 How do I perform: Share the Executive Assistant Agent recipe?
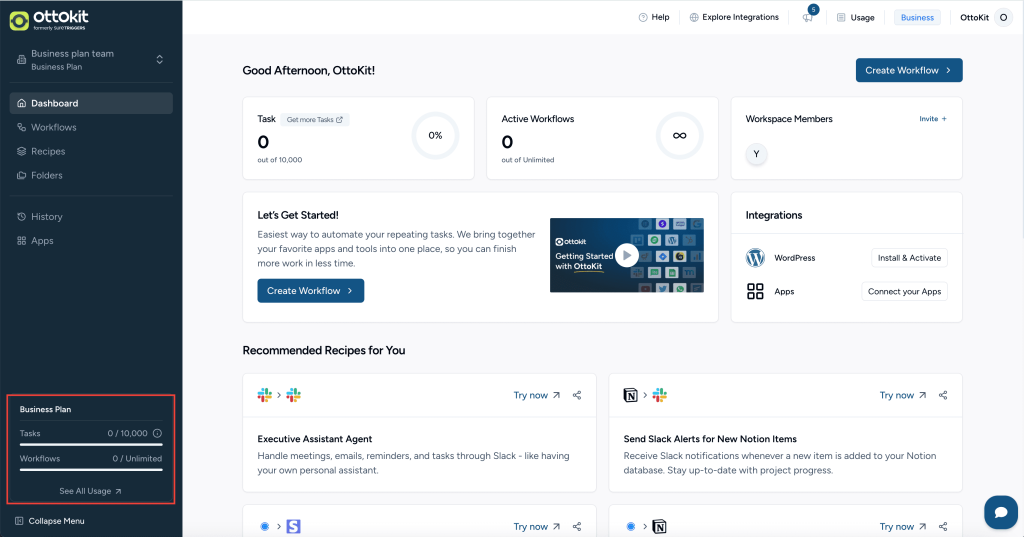coord(577,395)
